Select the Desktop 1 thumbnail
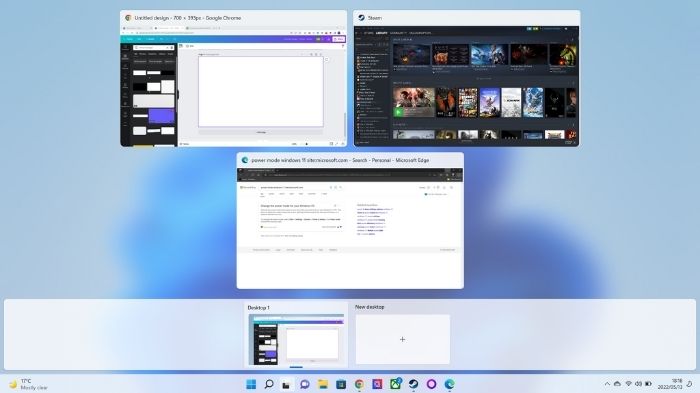This screenshot has width=700, height=393. coord(296,339)
